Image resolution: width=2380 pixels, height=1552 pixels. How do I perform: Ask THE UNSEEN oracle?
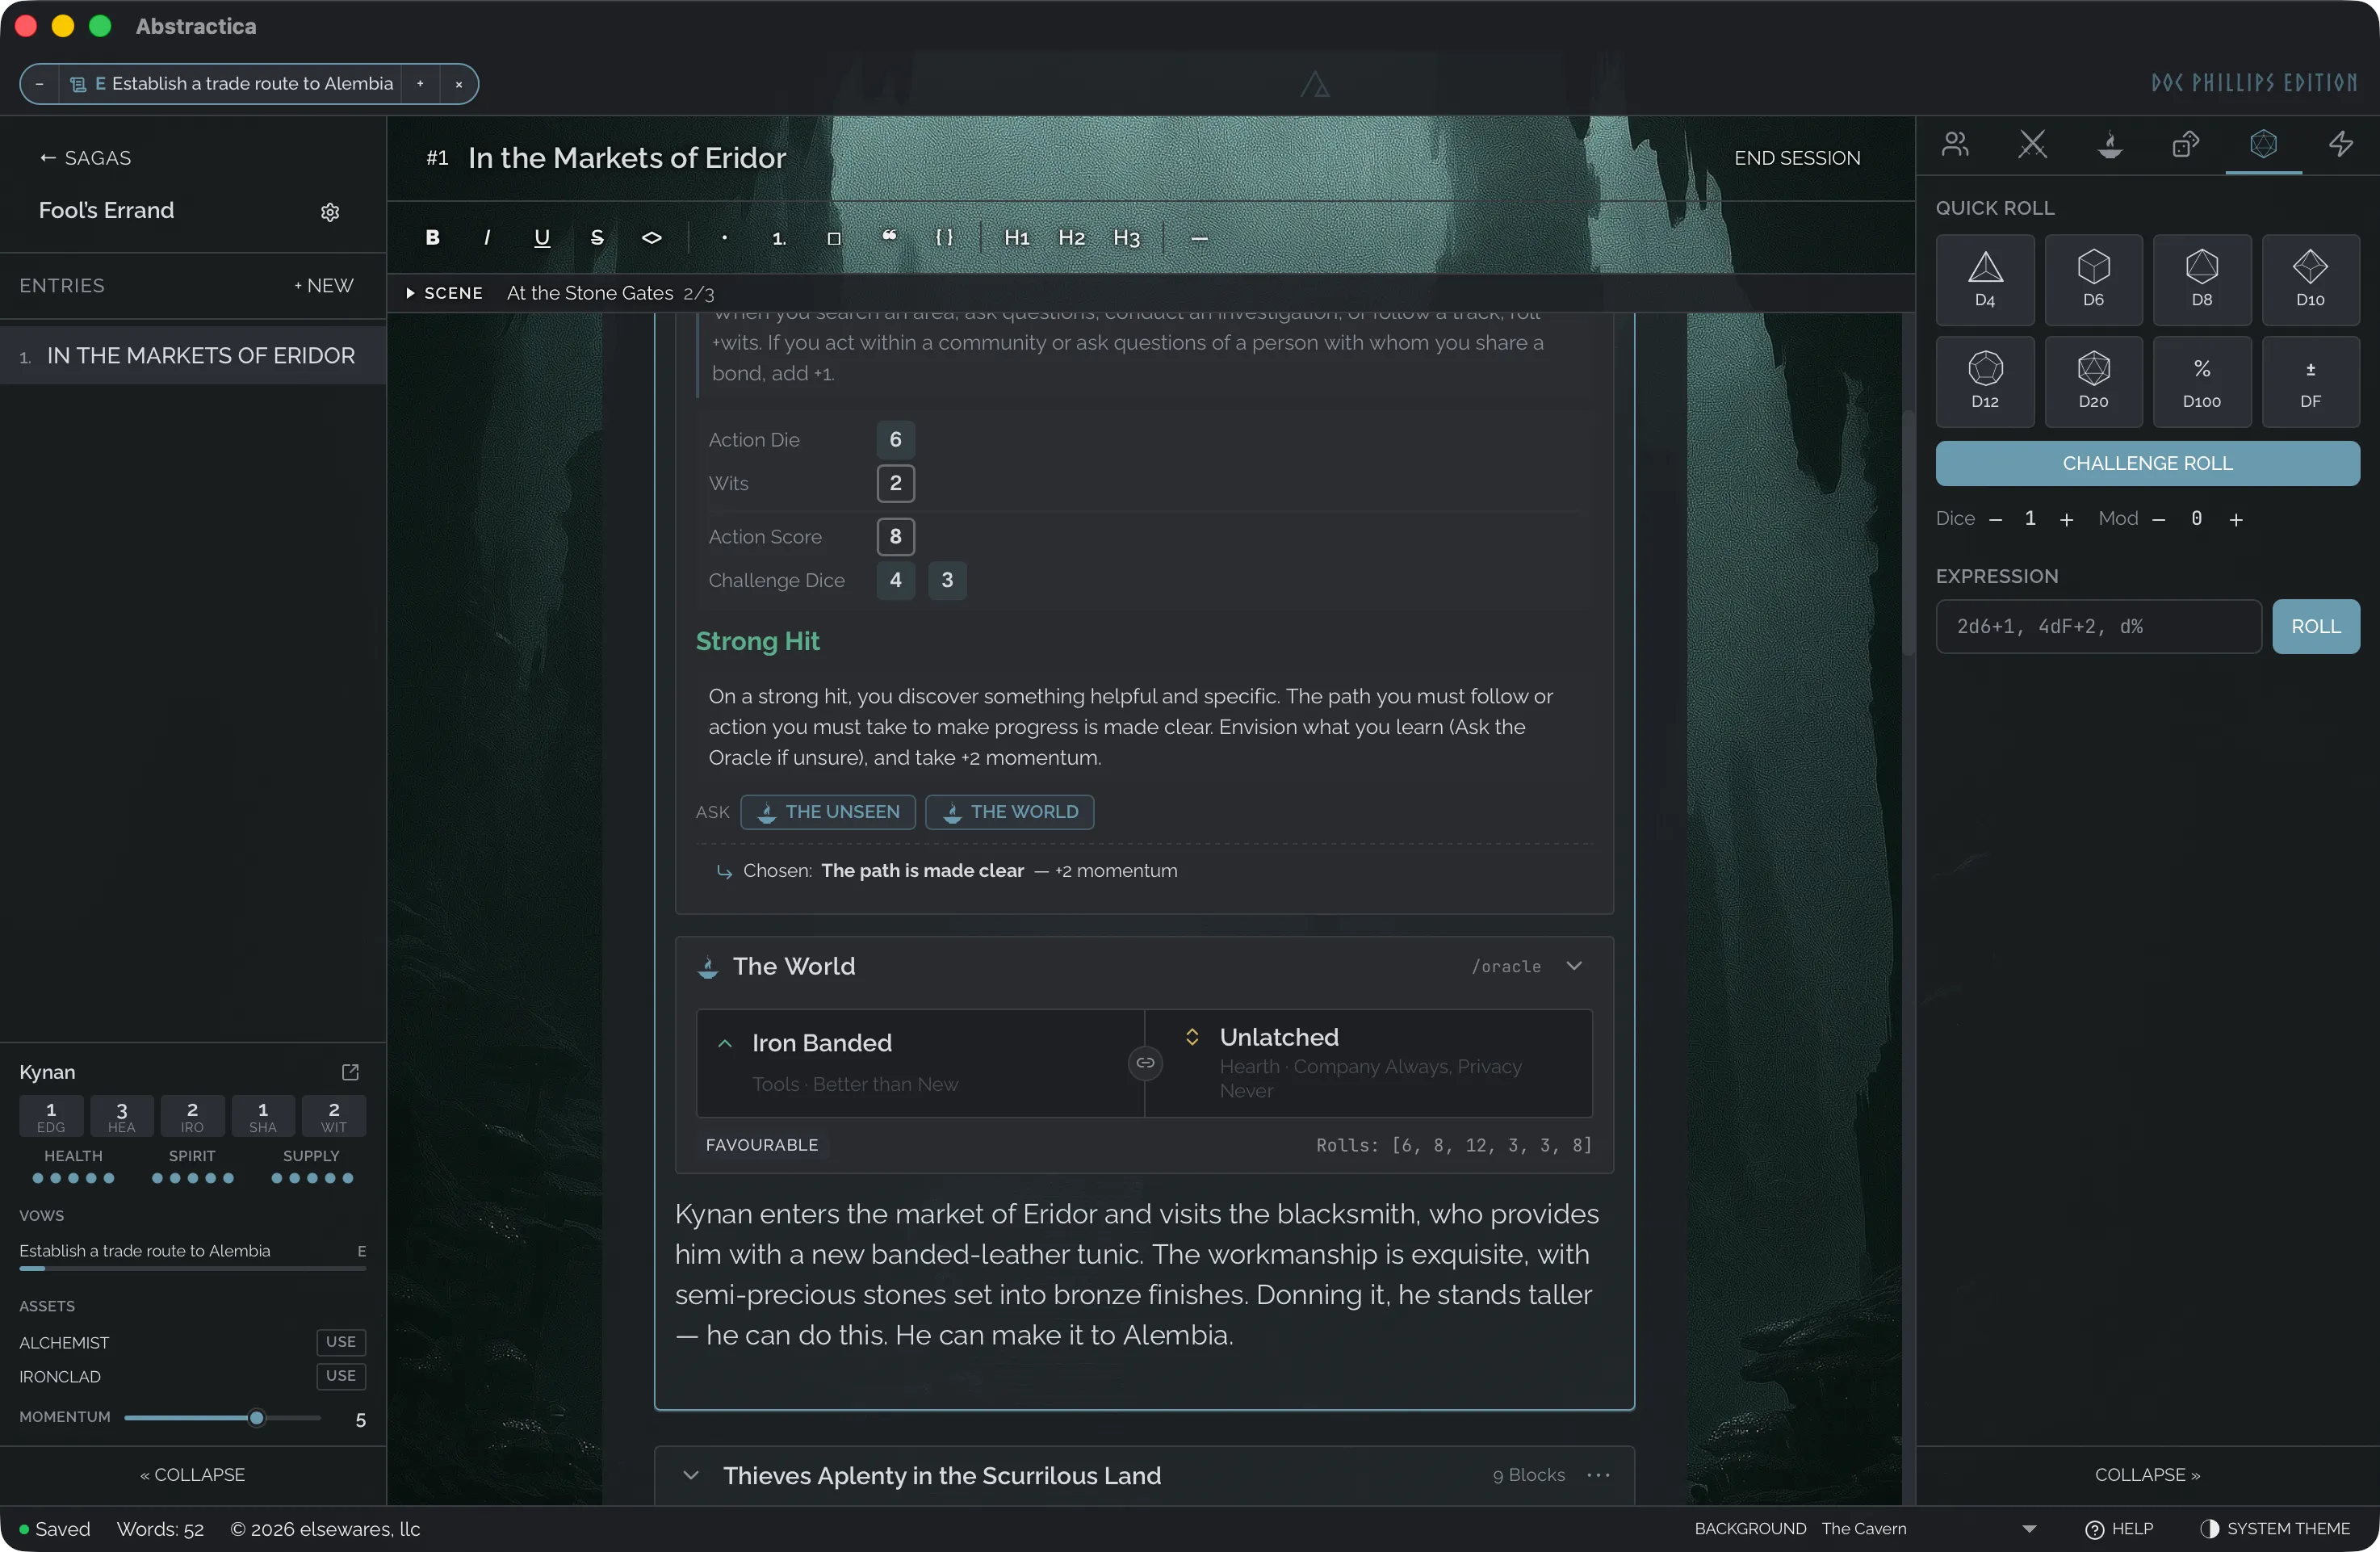828,812
